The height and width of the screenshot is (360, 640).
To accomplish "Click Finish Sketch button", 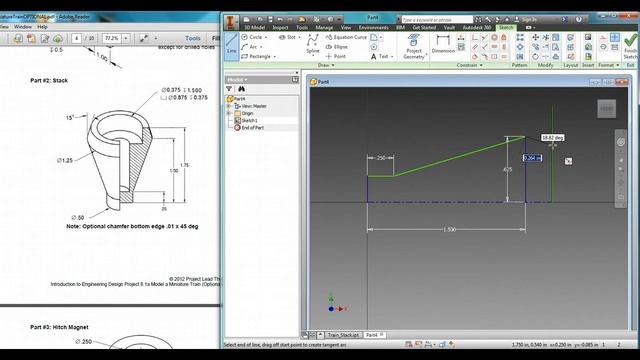I will (631, 46).
